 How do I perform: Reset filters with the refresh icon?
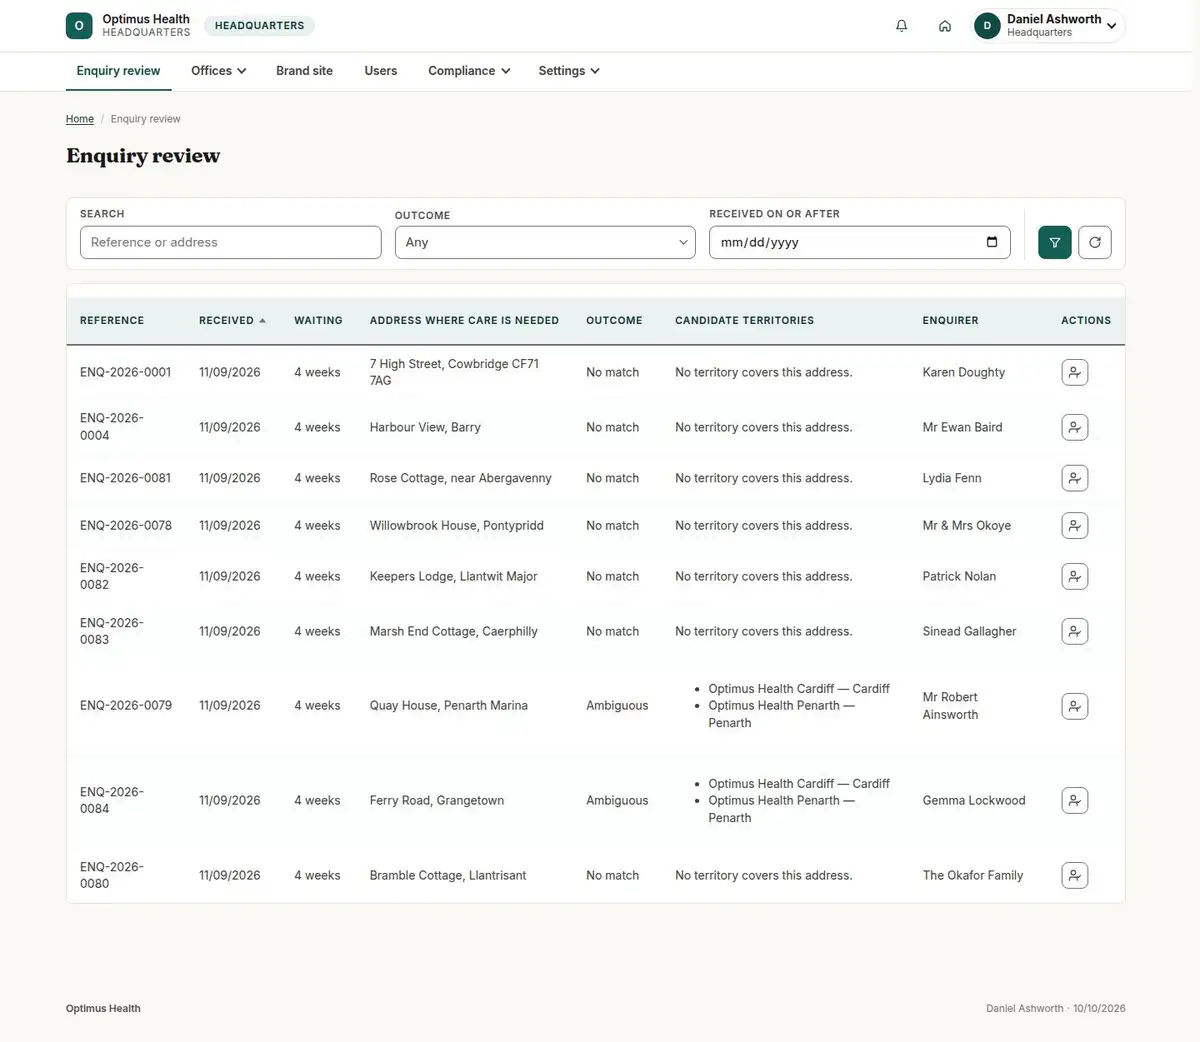click(1095, 242)
